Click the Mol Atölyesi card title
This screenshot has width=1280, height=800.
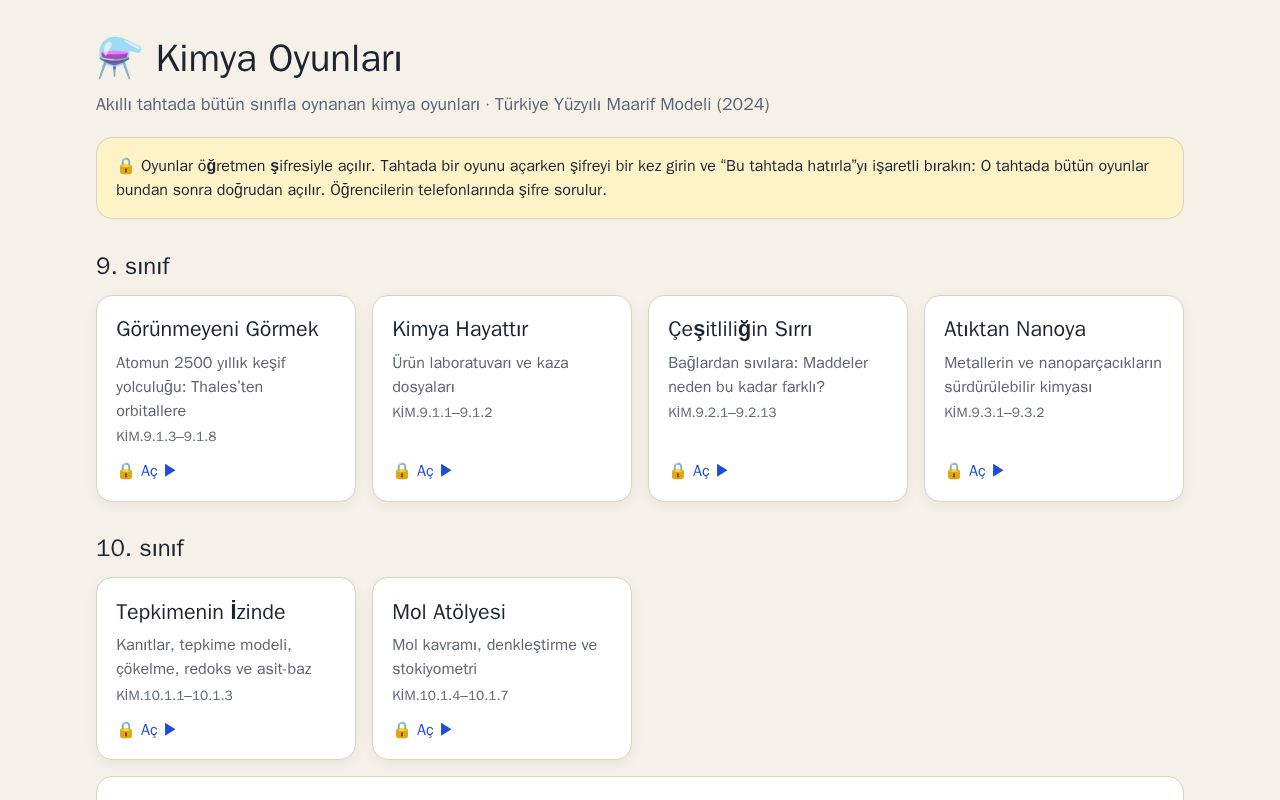coord(449,612)
